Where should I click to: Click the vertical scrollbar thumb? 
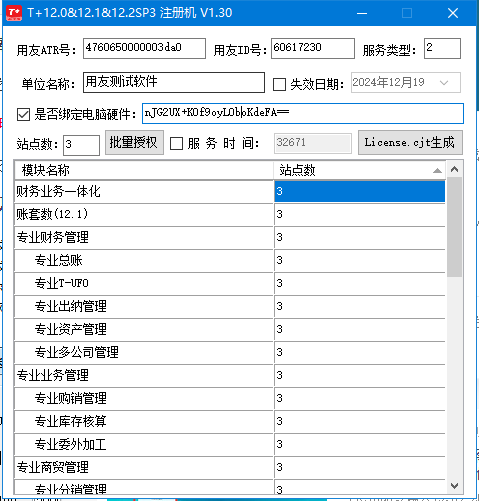454,227
